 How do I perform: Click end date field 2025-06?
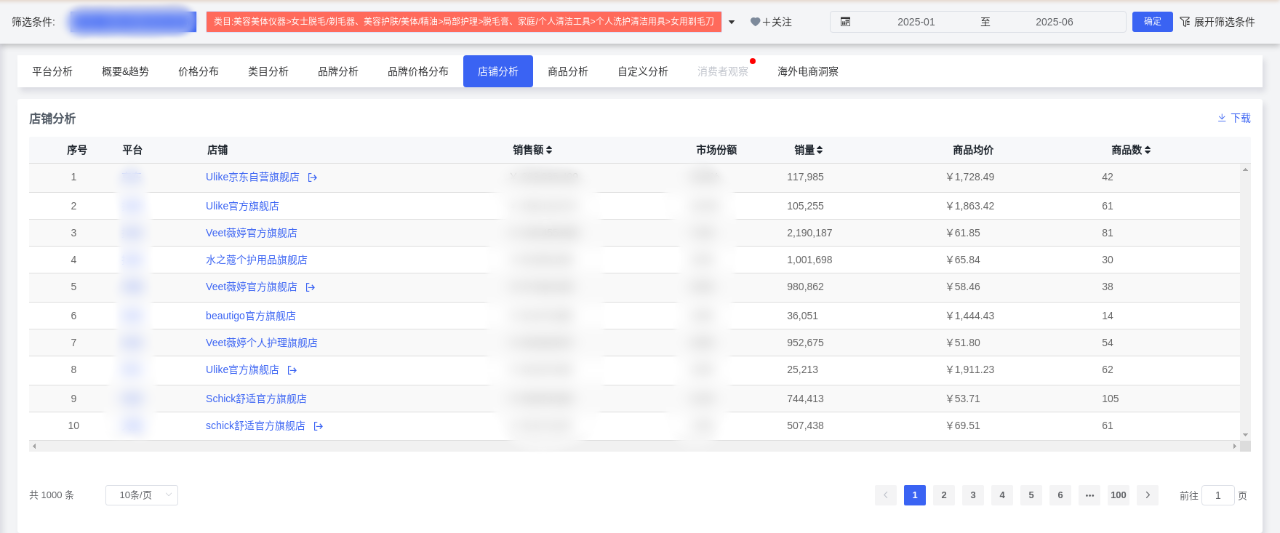click(1054, 22)
